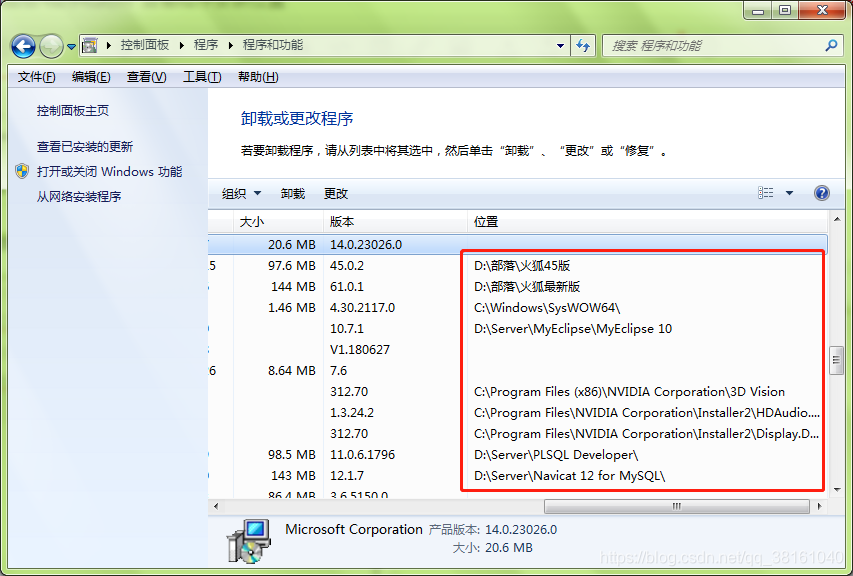853x576 pixels.
Task: Open 查看已安装的更新 link
Action: (x=85, y=147)
